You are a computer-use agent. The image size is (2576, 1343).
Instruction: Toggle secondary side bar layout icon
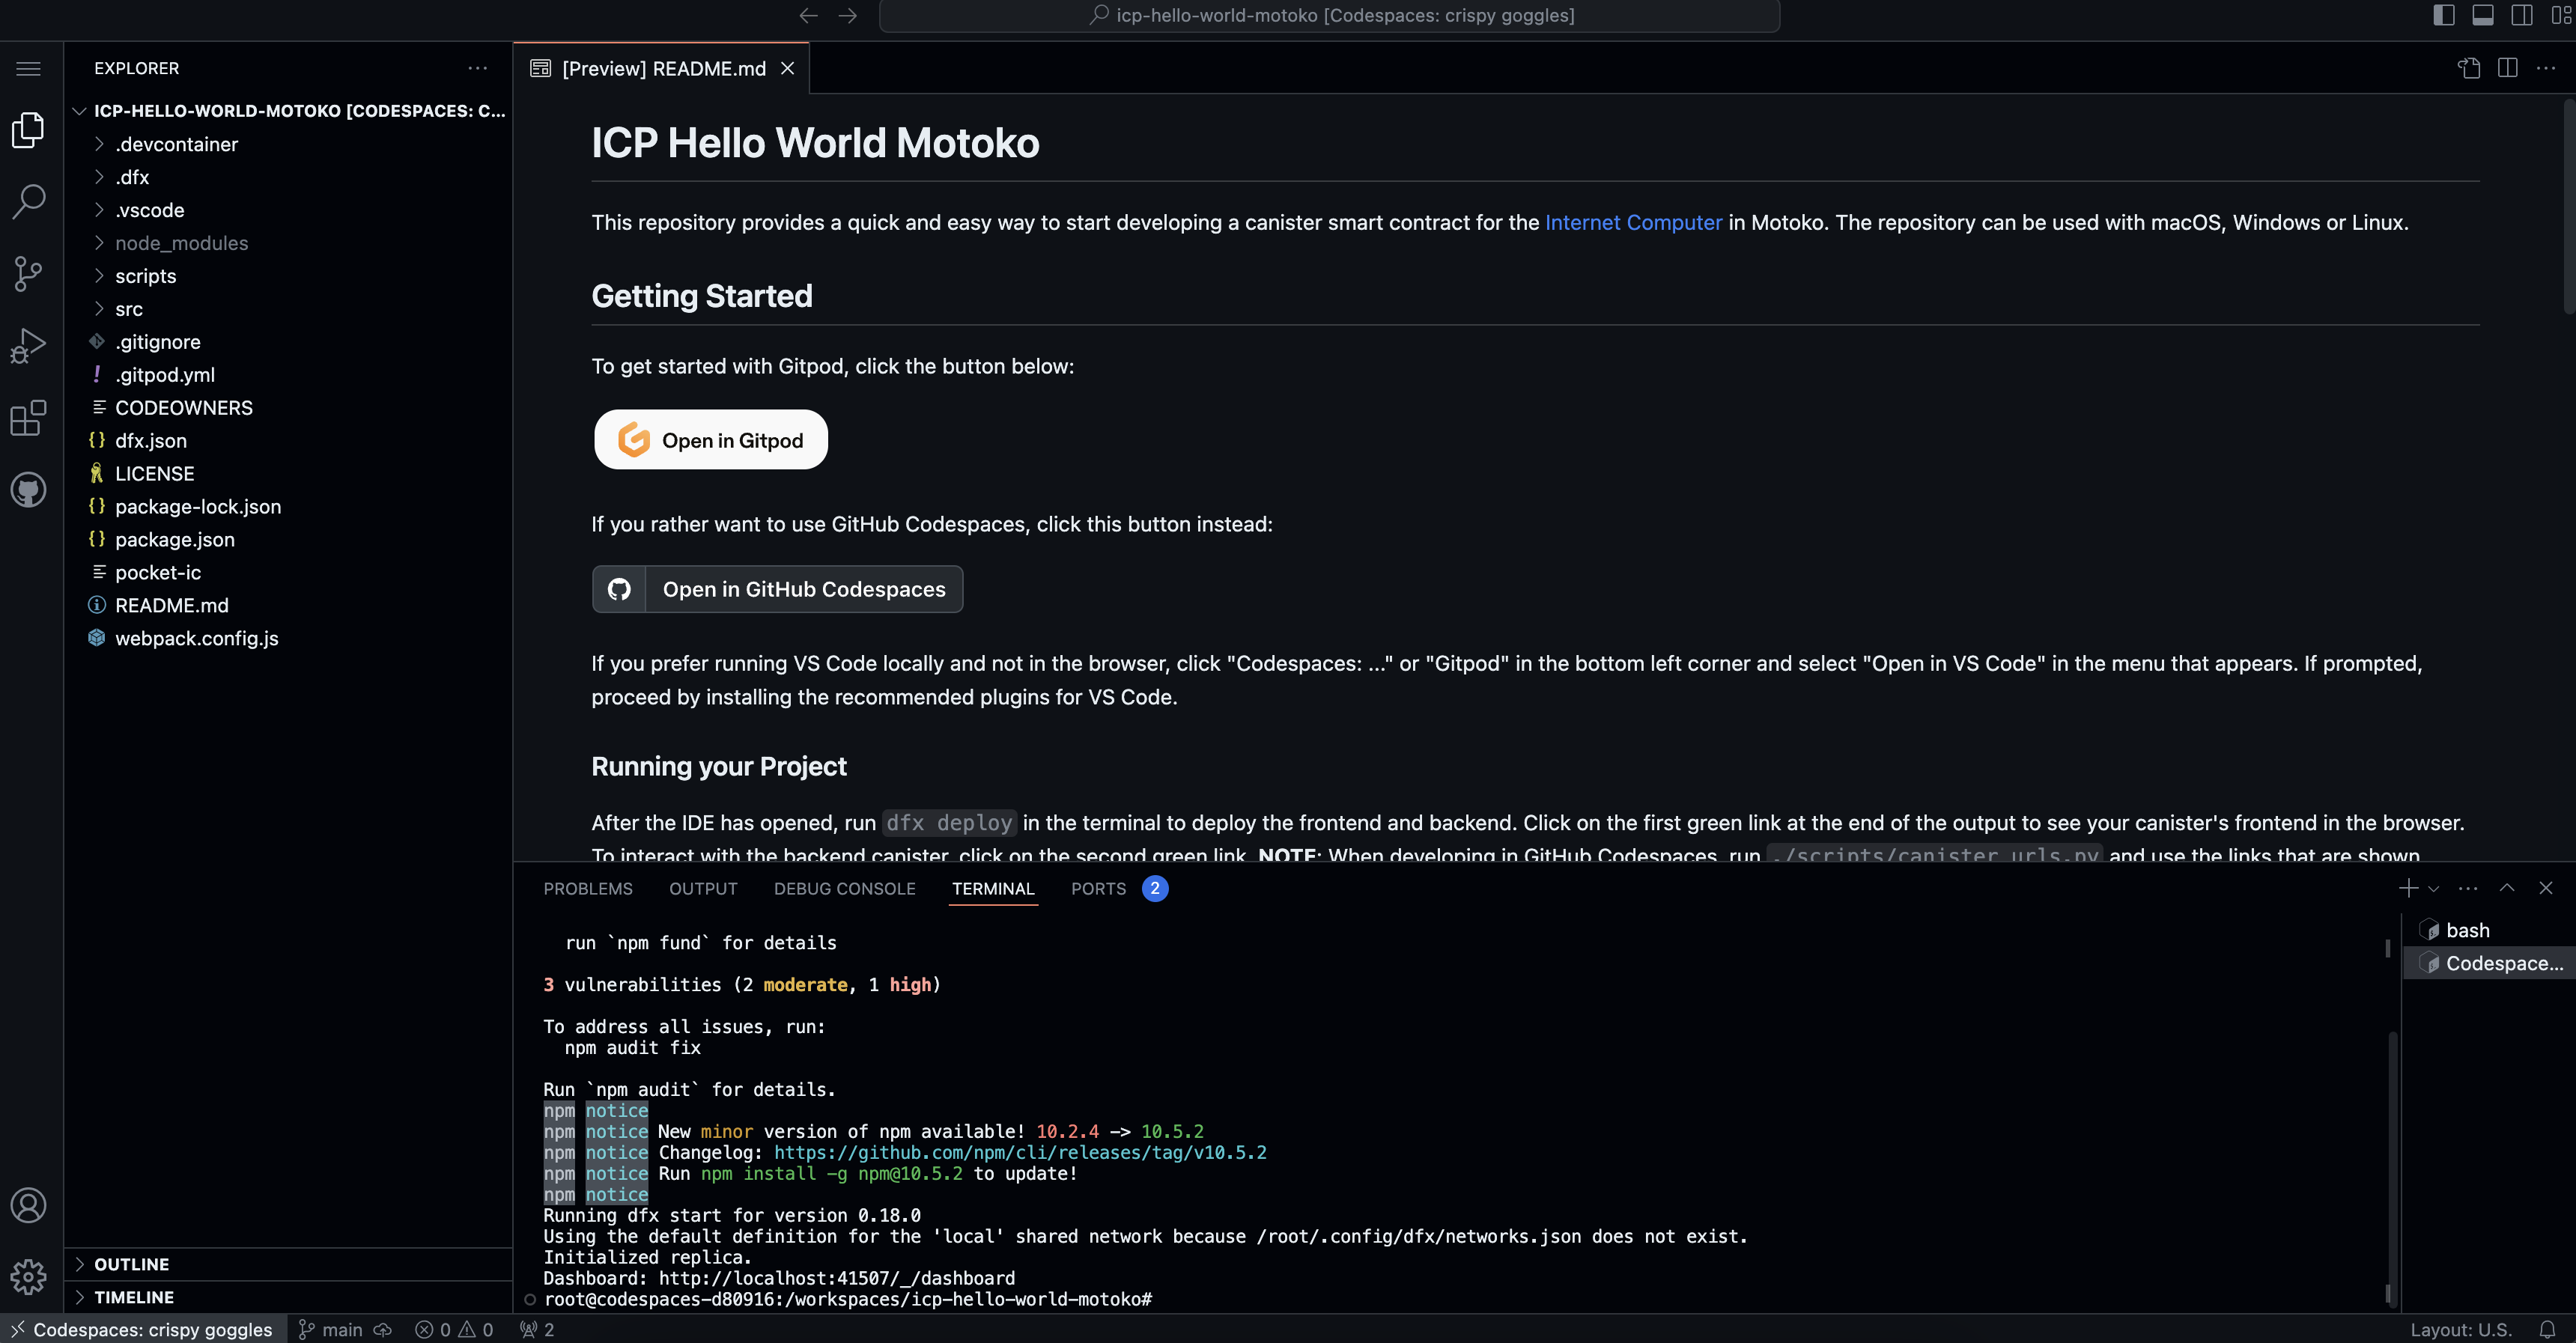coord(2522,15)
